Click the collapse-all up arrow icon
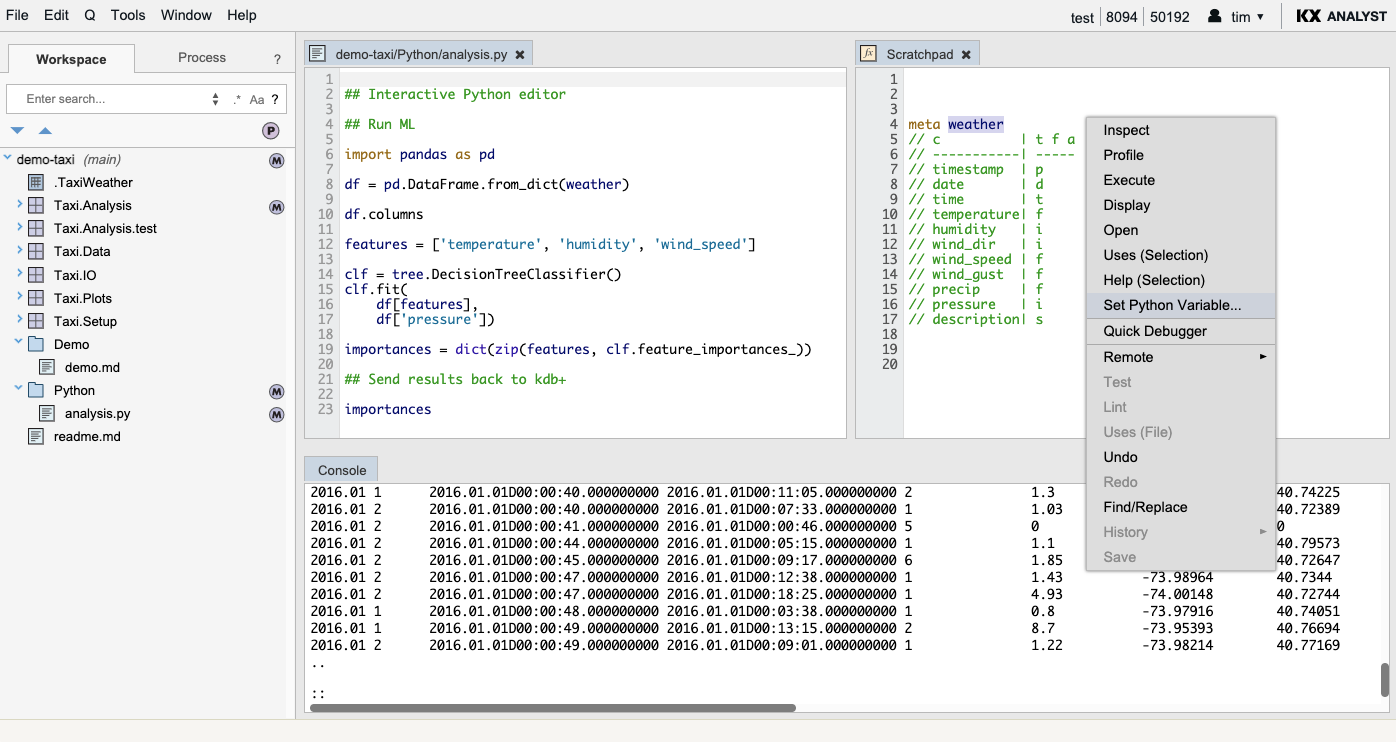1396x742 pixels. [x=45, y=131]
